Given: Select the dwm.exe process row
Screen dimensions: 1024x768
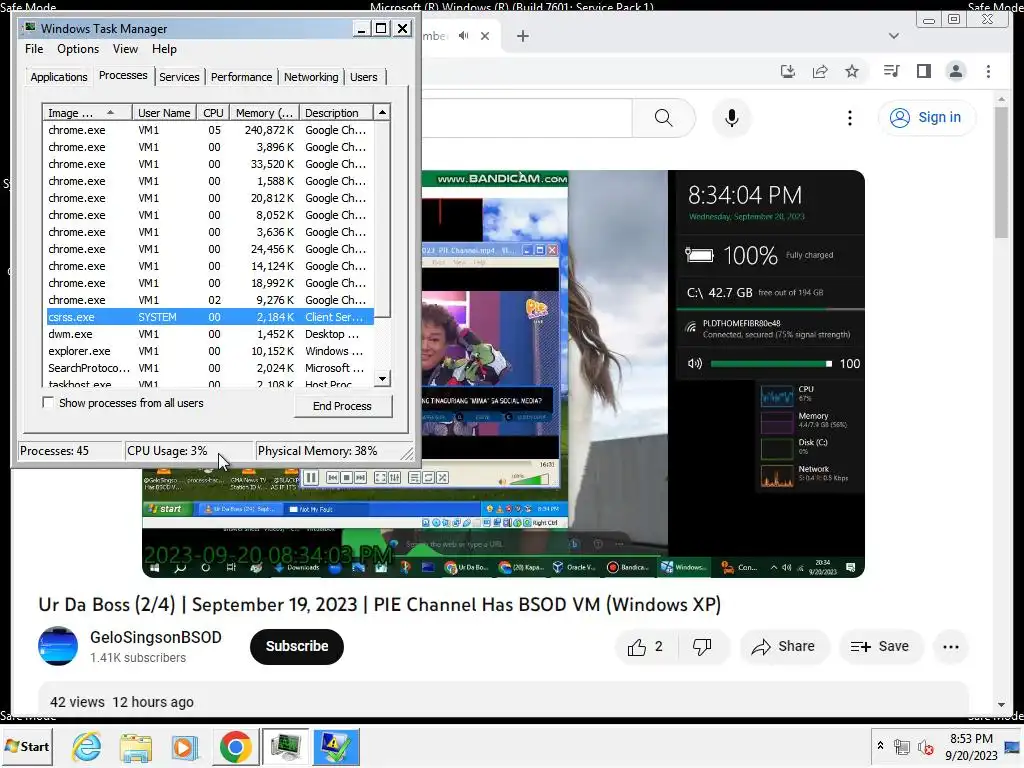Looking at the screenshot, I should coord(210,334).
